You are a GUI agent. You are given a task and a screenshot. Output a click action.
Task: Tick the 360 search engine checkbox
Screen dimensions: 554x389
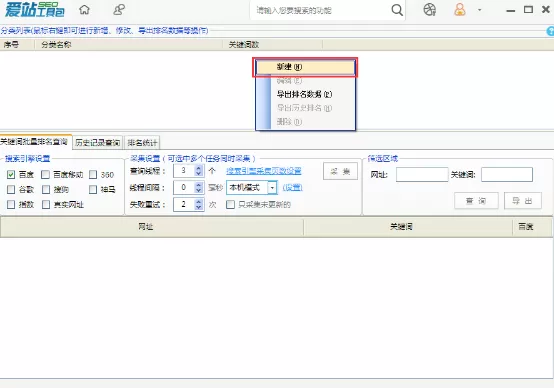point(93,175)
